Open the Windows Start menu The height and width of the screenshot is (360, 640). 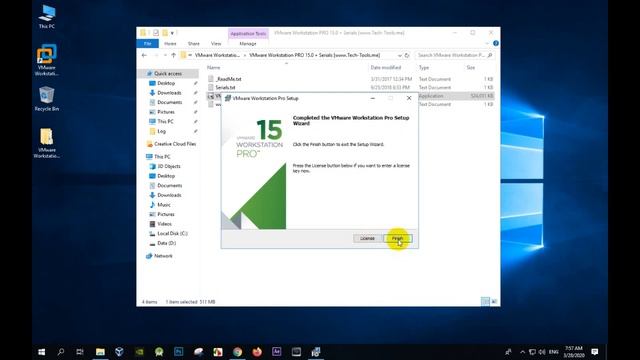(x=41, y=352)
